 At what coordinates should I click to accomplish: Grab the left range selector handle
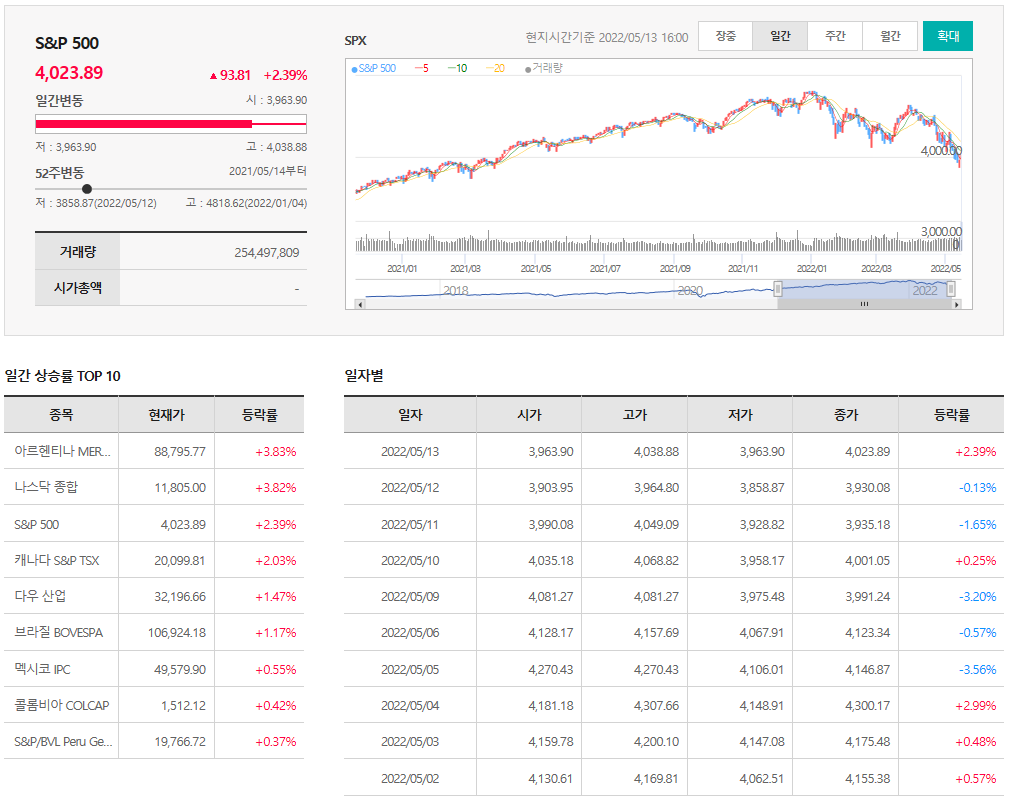tap(777, 289)
